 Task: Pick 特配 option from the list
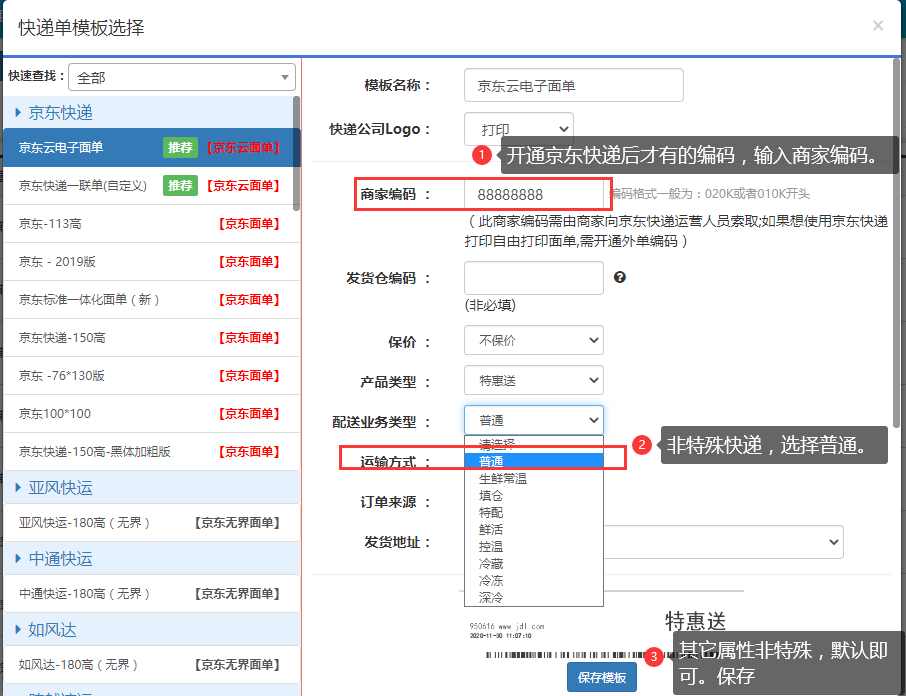pyautogui.click(x=491, y=512)
